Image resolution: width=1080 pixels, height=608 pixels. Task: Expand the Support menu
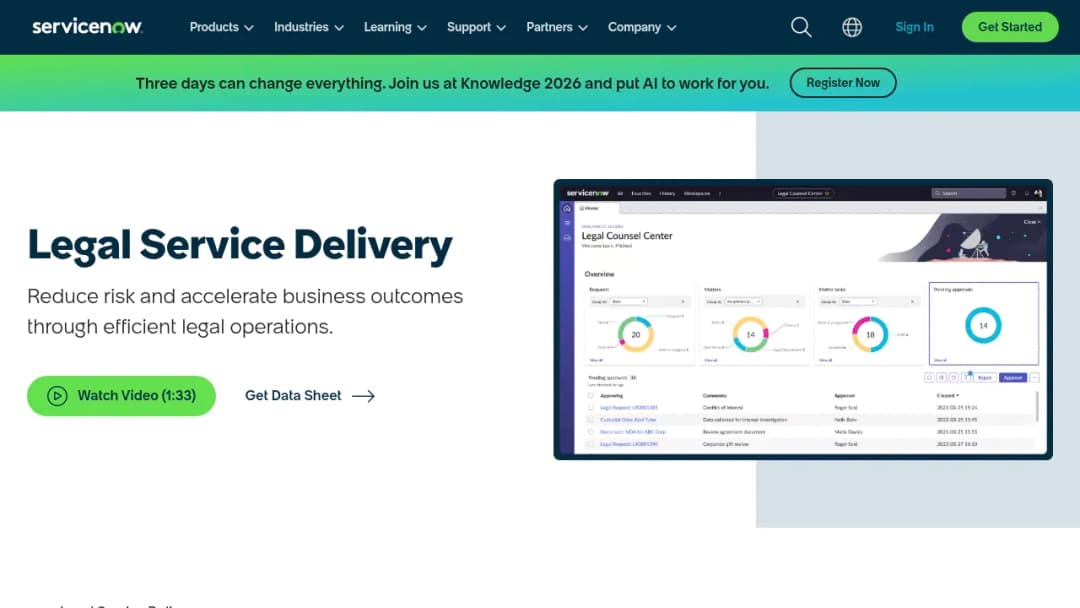point(476,27)
